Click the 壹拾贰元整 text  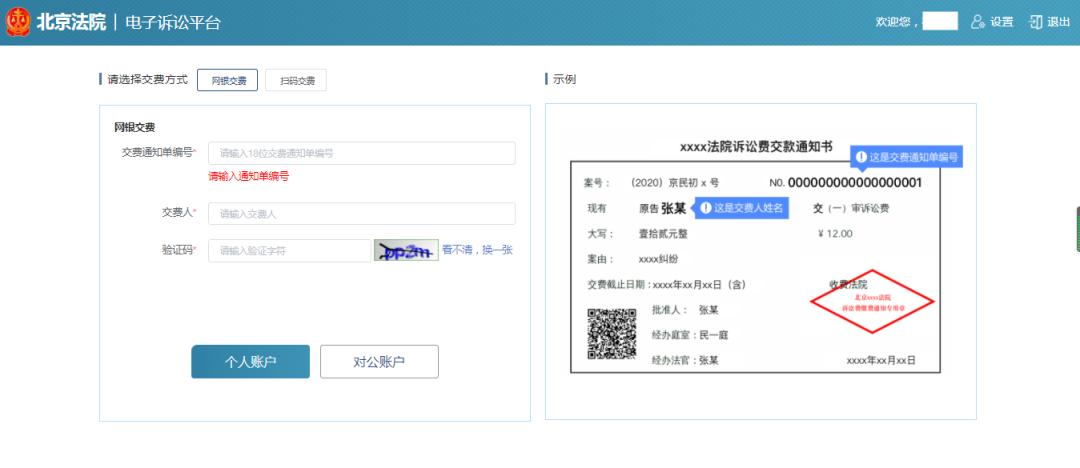click(663, 234)
